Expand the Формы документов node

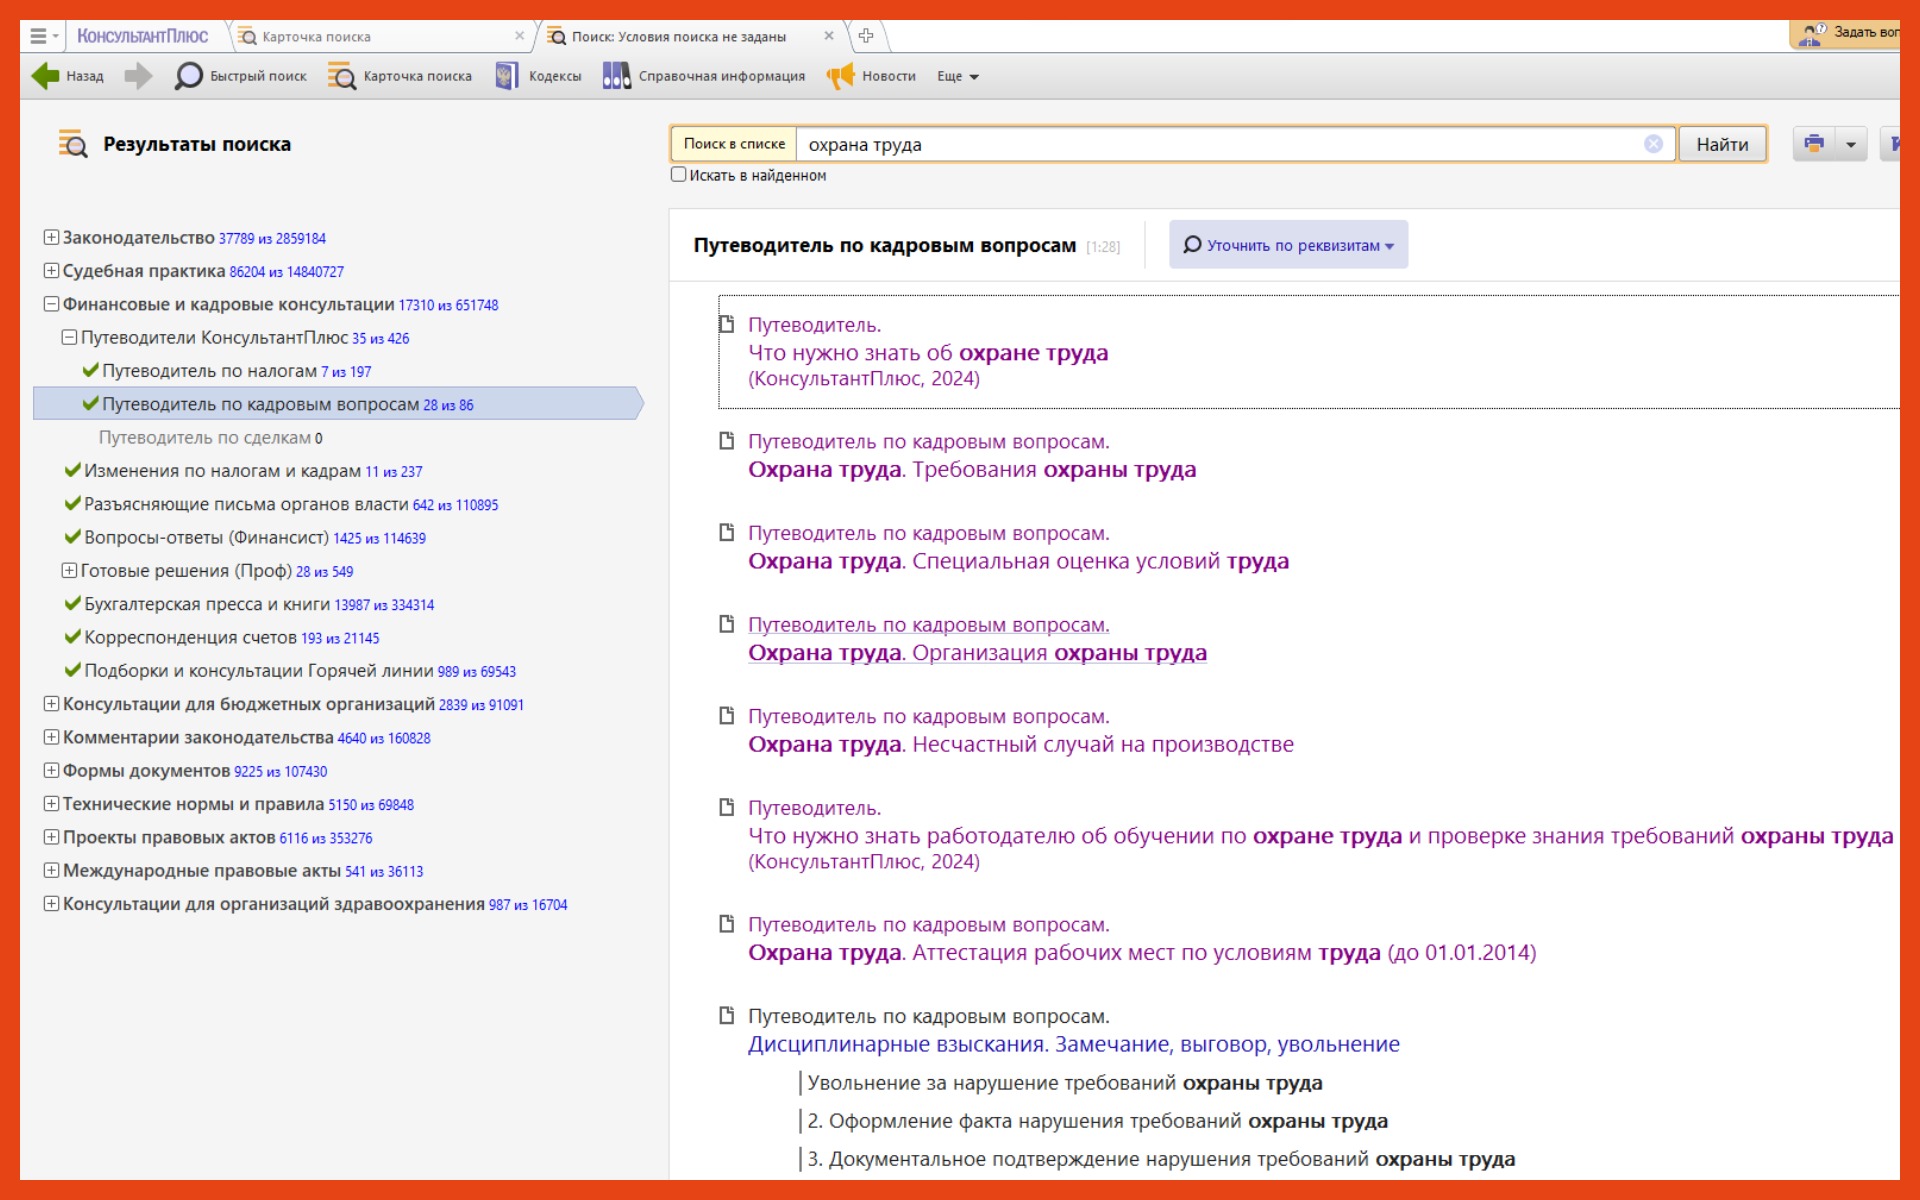point(51,771)
